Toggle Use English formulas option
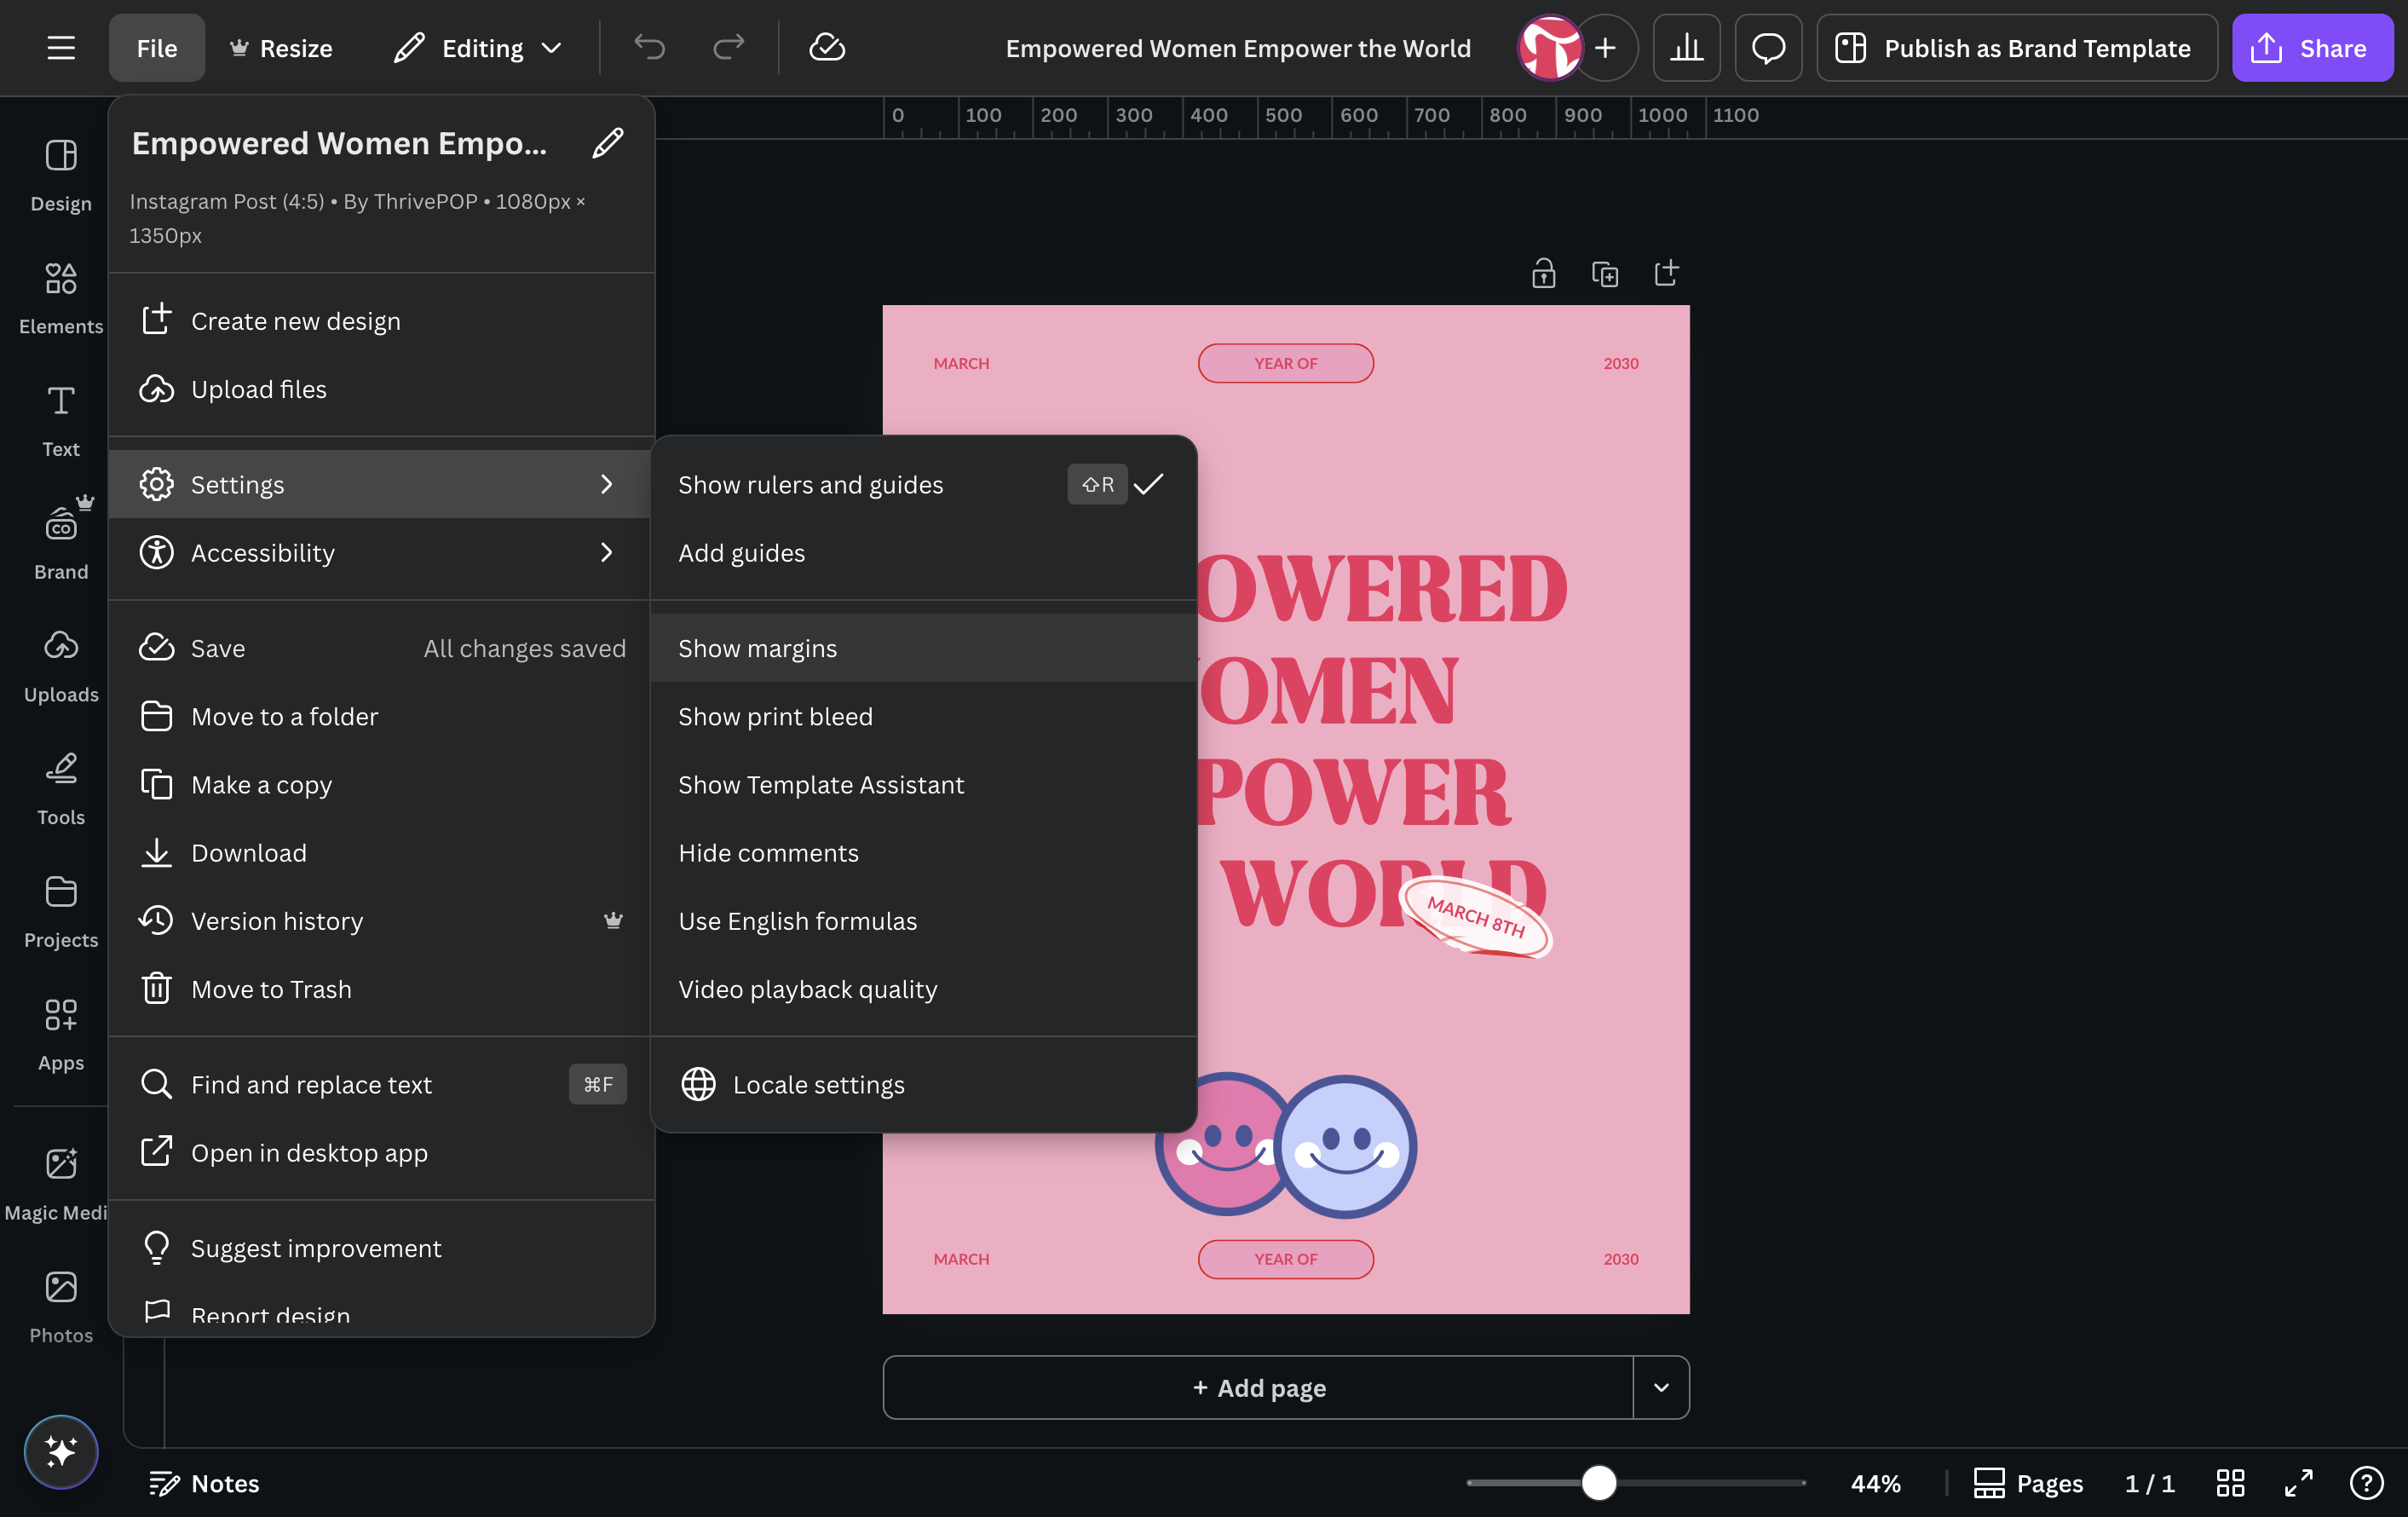The image size is (2408, 1517). pyautogui.click(x=923, y=920)
